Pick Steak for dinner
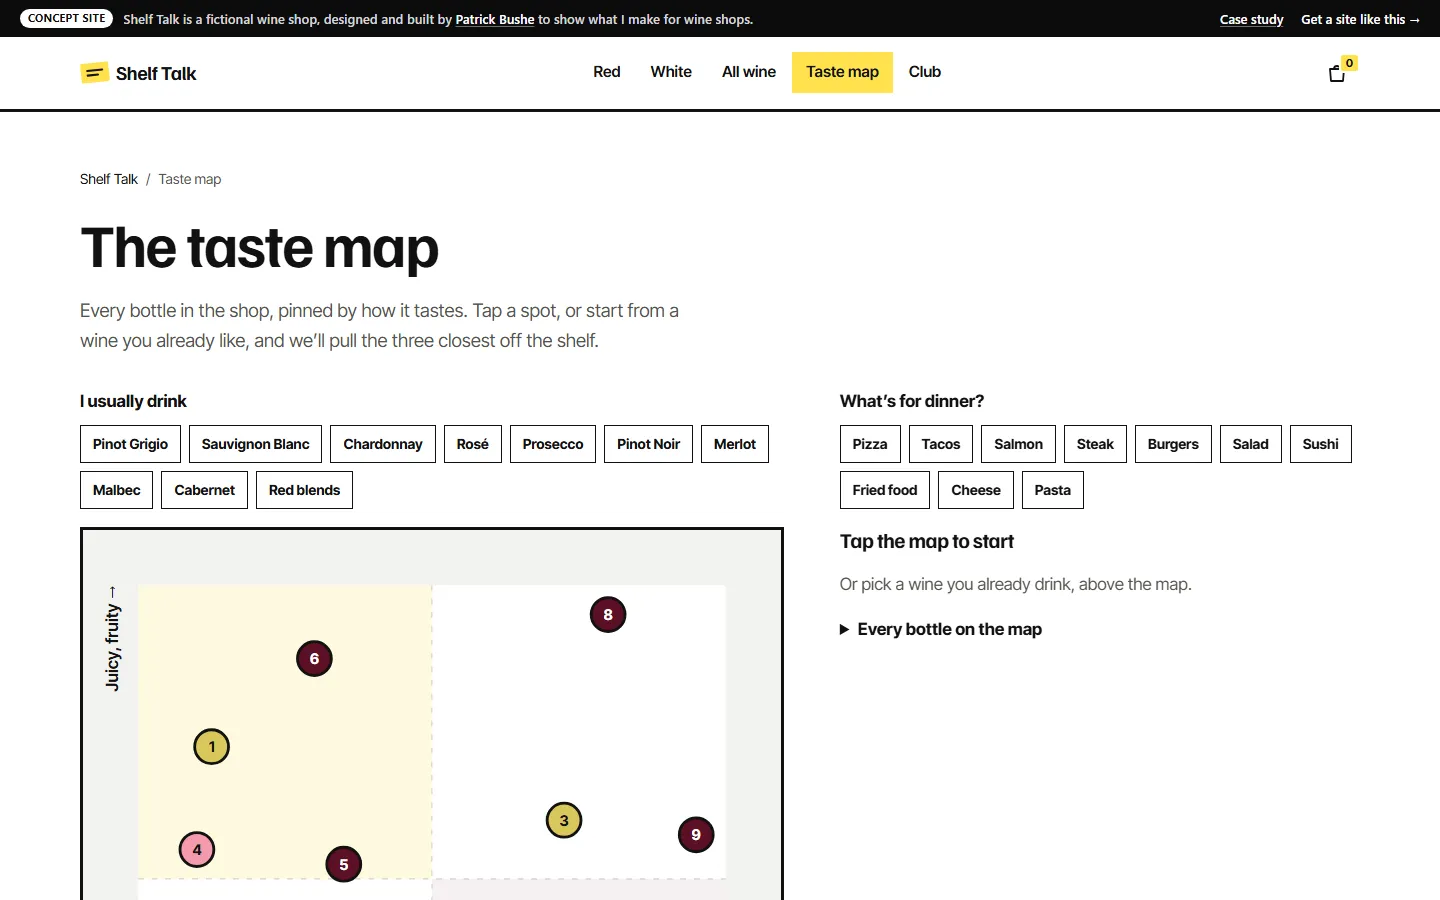 click(1095, 444)
